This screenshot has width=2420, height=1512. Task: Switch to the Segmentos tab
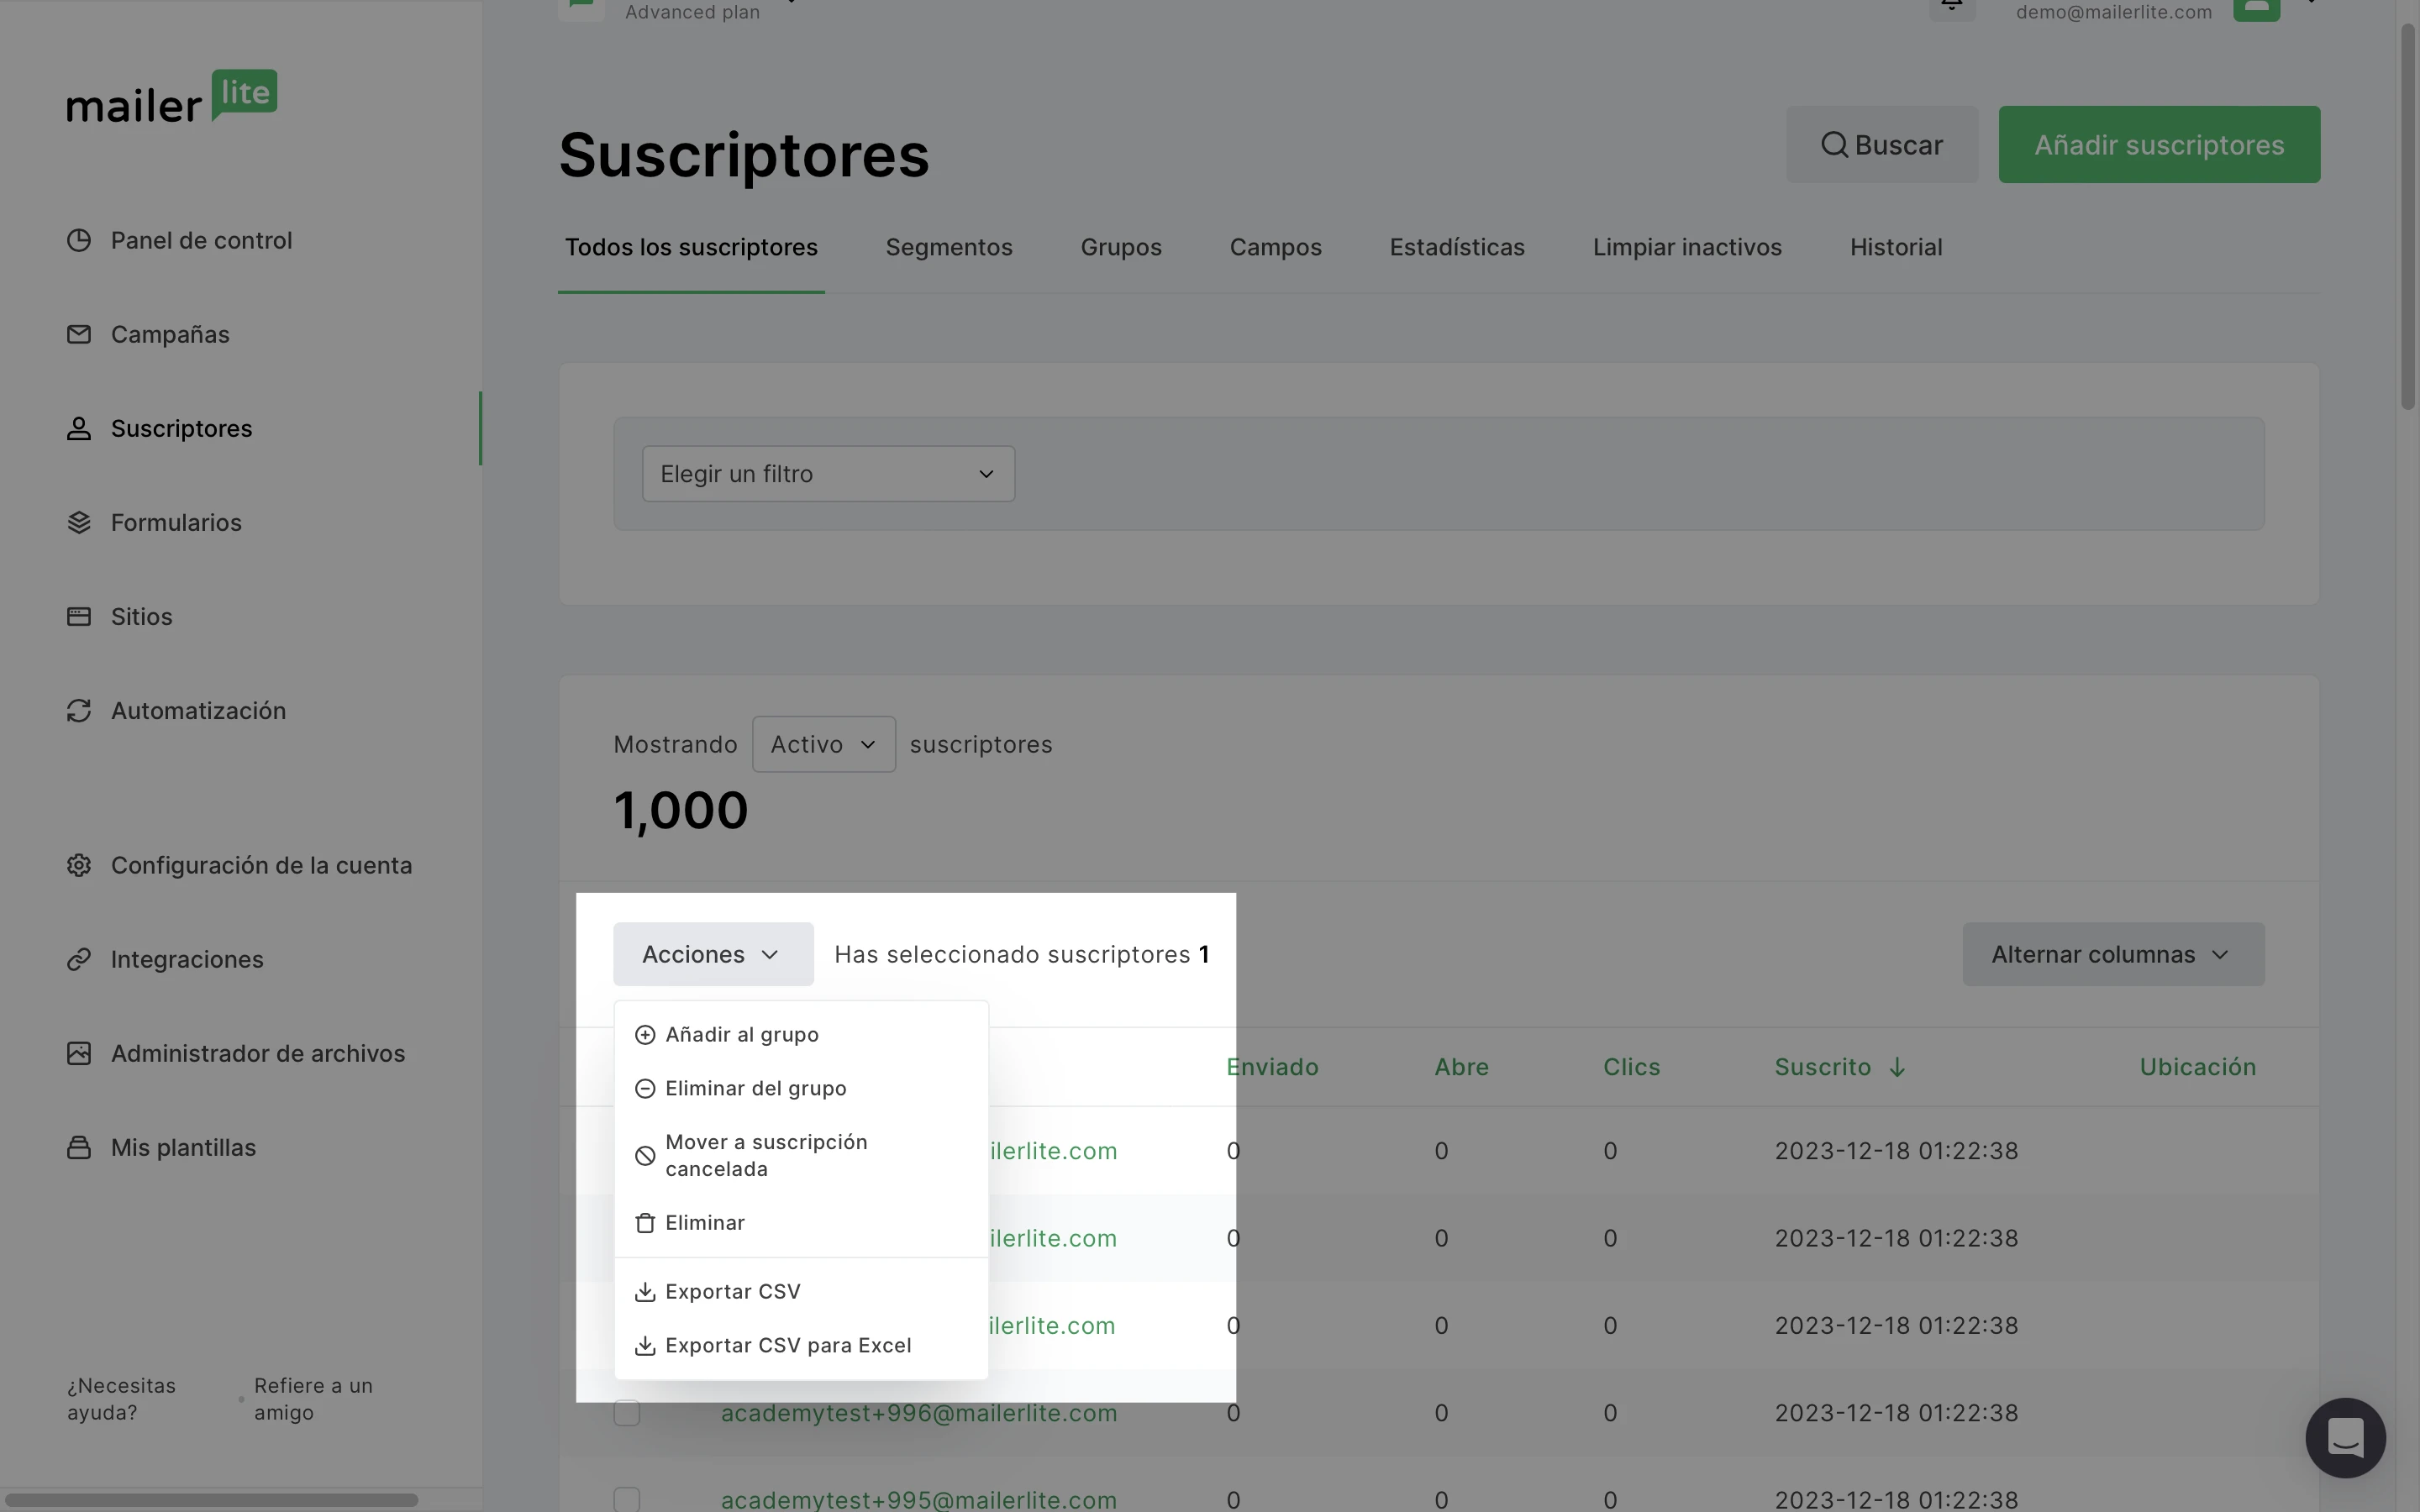949,247
